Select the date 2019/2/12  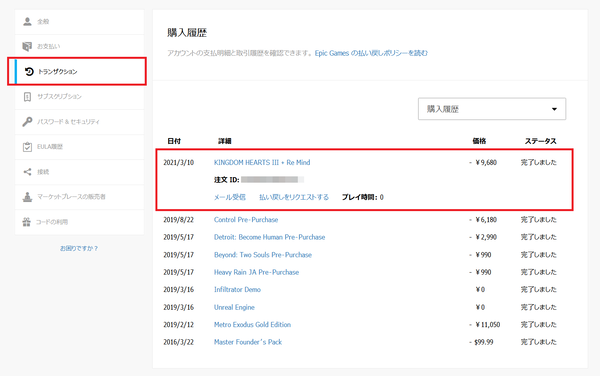179,325
